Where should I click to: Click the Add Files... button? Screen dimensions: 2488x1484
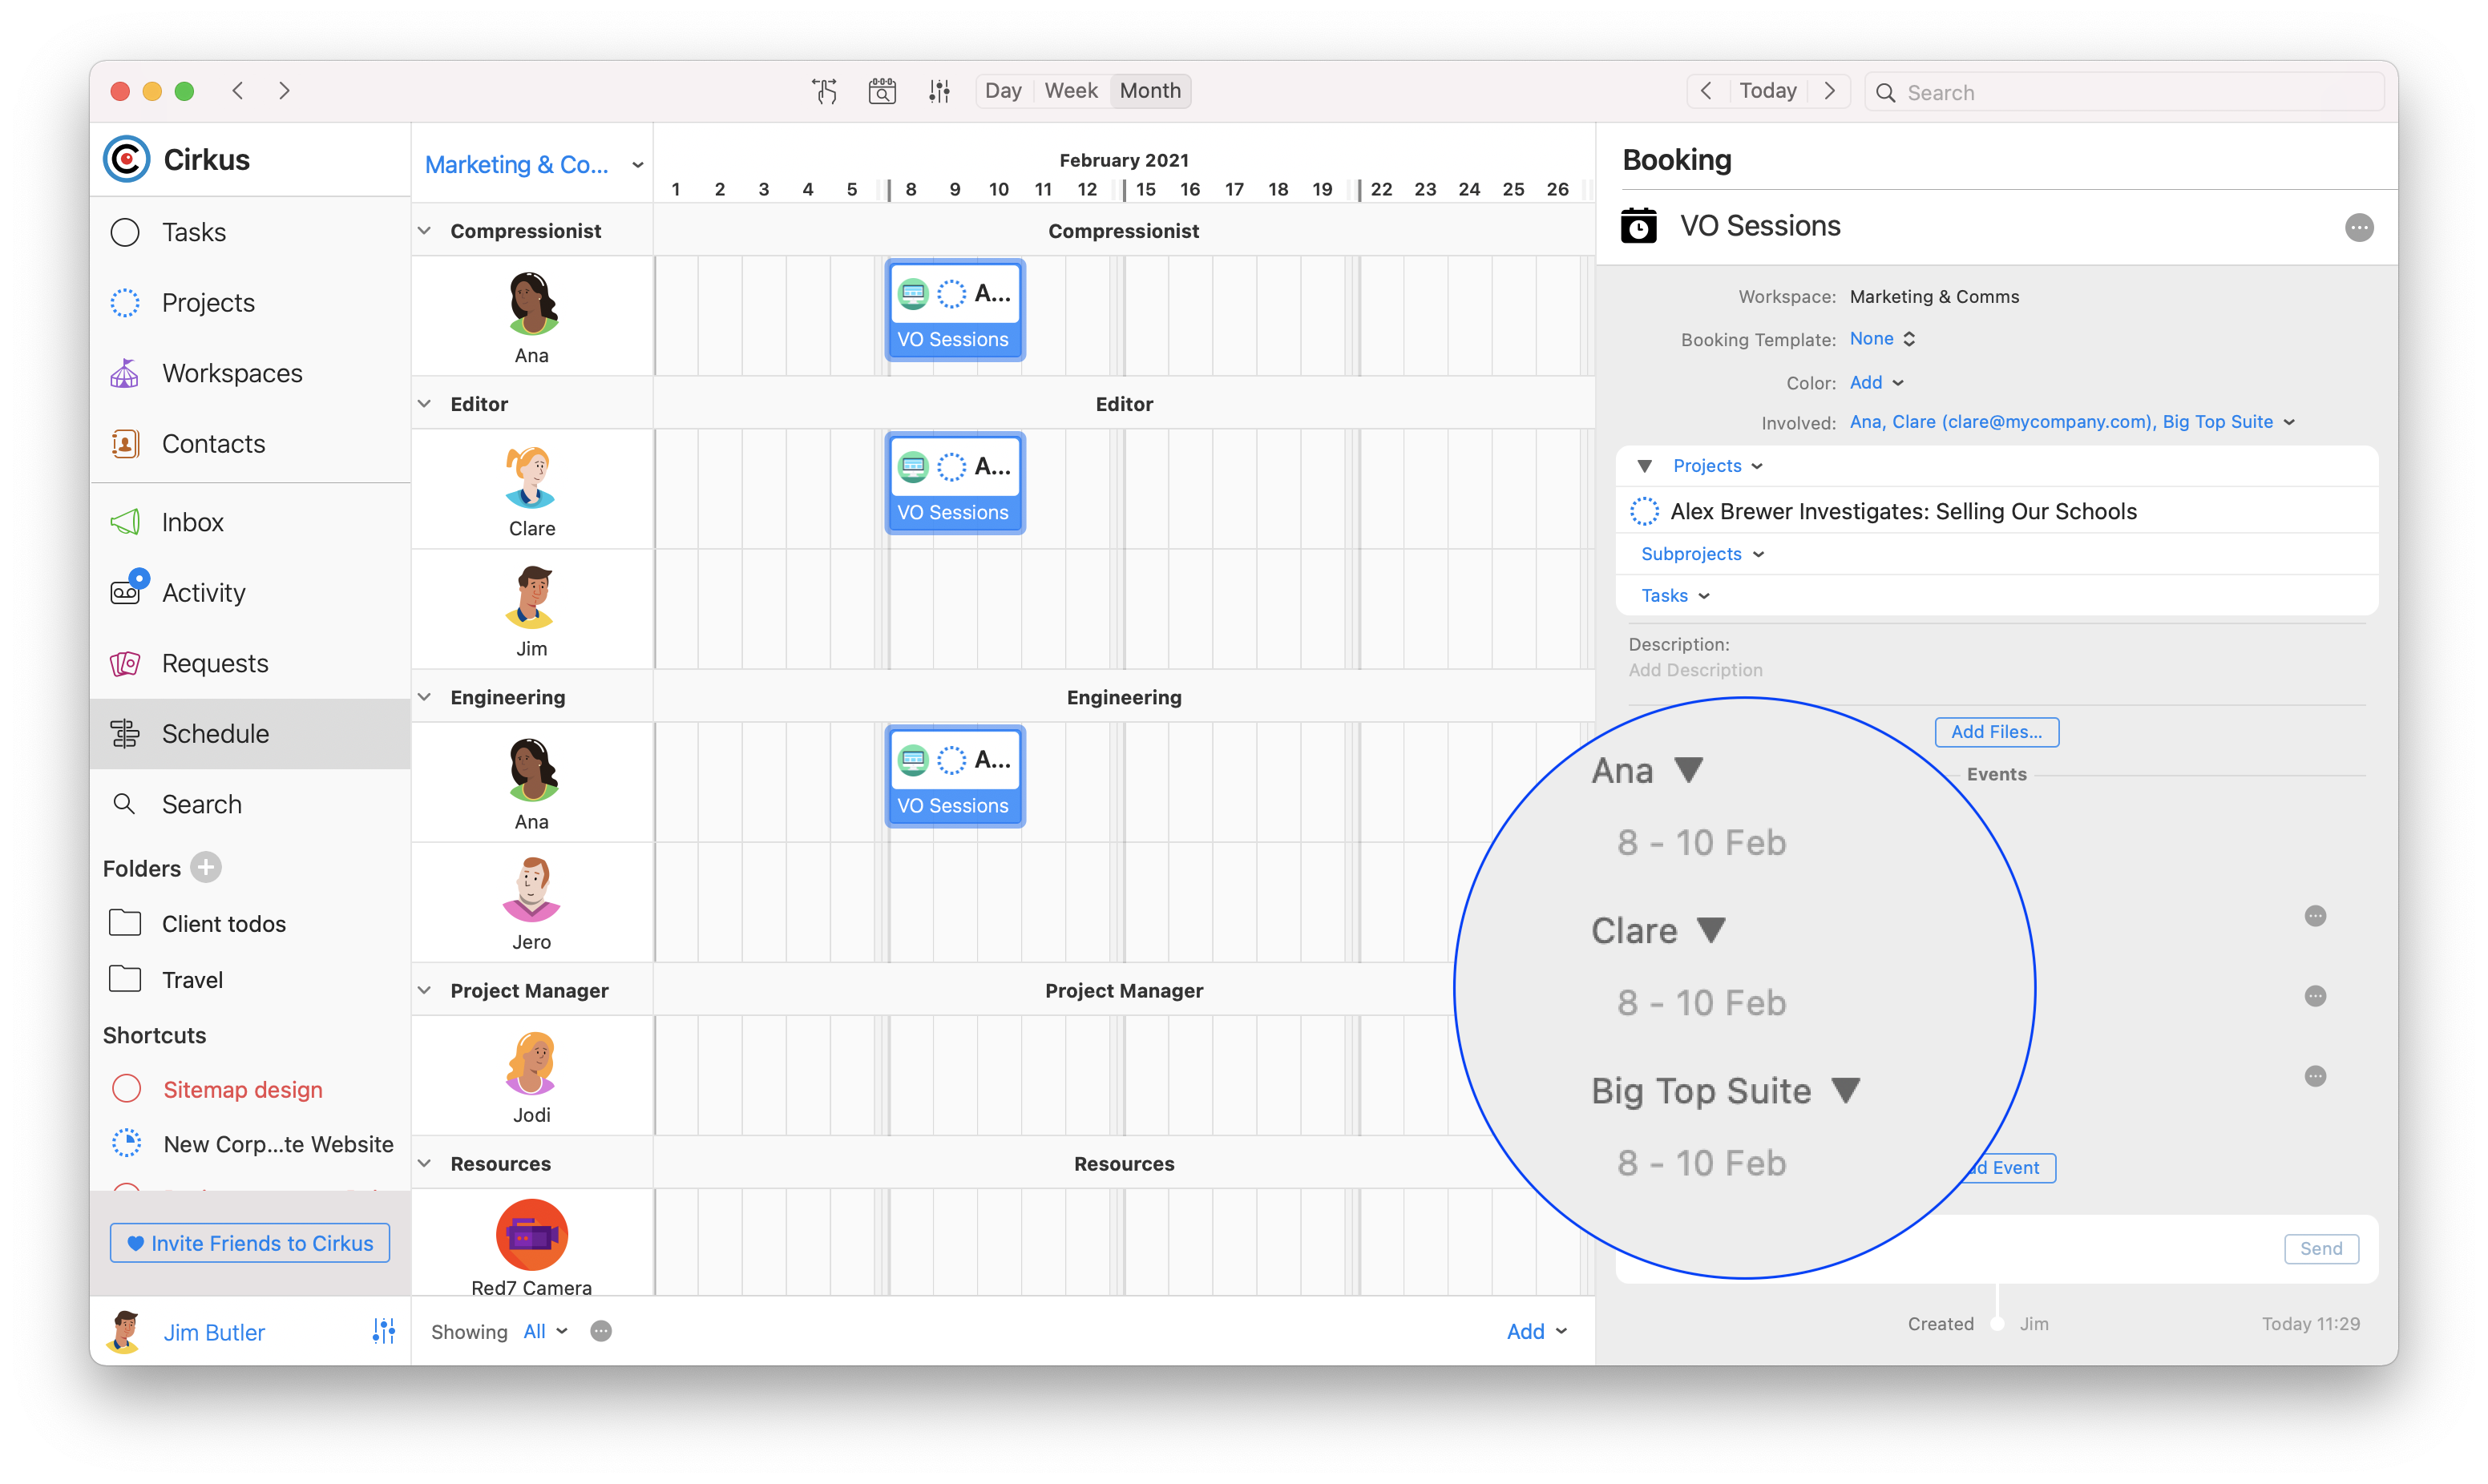(1996, 732)
